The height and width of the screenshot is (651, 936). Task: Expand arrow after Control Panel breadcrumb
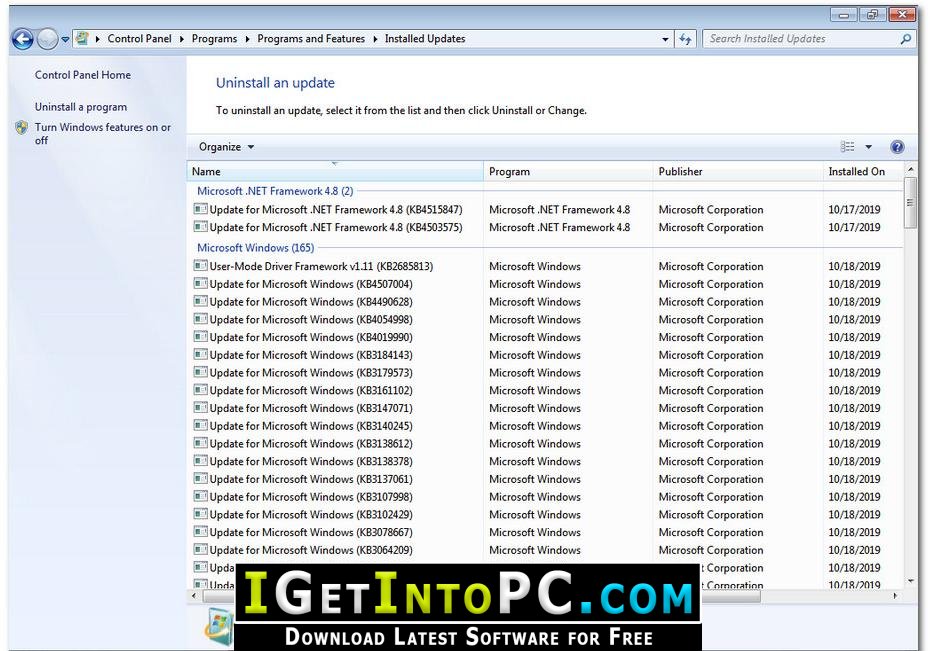pyautogui.click(x=182, y=39)
